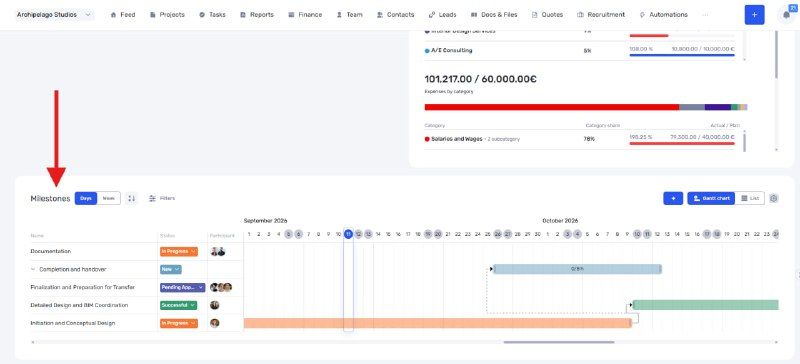The width and height of the screenshot is (800, 364).
Task: Open the Finance section
Action: click(x=305, y=15)
